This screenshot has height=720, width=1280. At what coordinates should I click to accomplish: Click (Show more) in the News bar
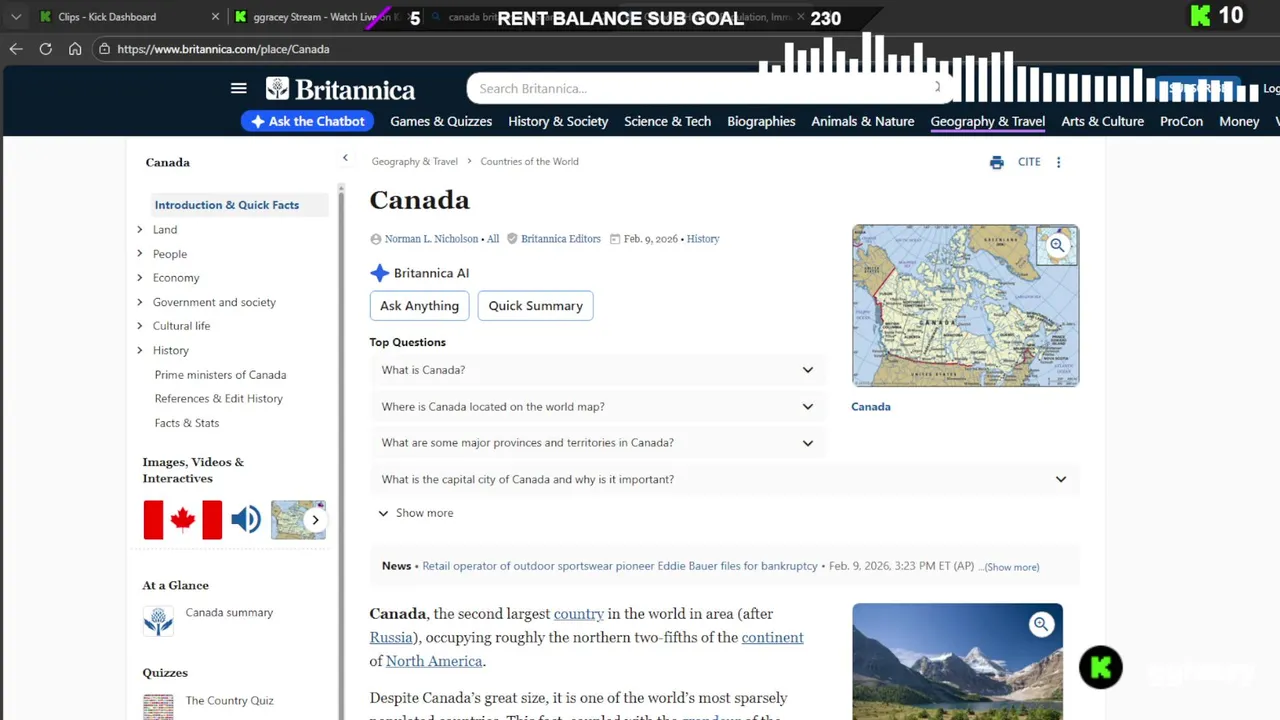pyautogui.click(x=1011, y=567)
